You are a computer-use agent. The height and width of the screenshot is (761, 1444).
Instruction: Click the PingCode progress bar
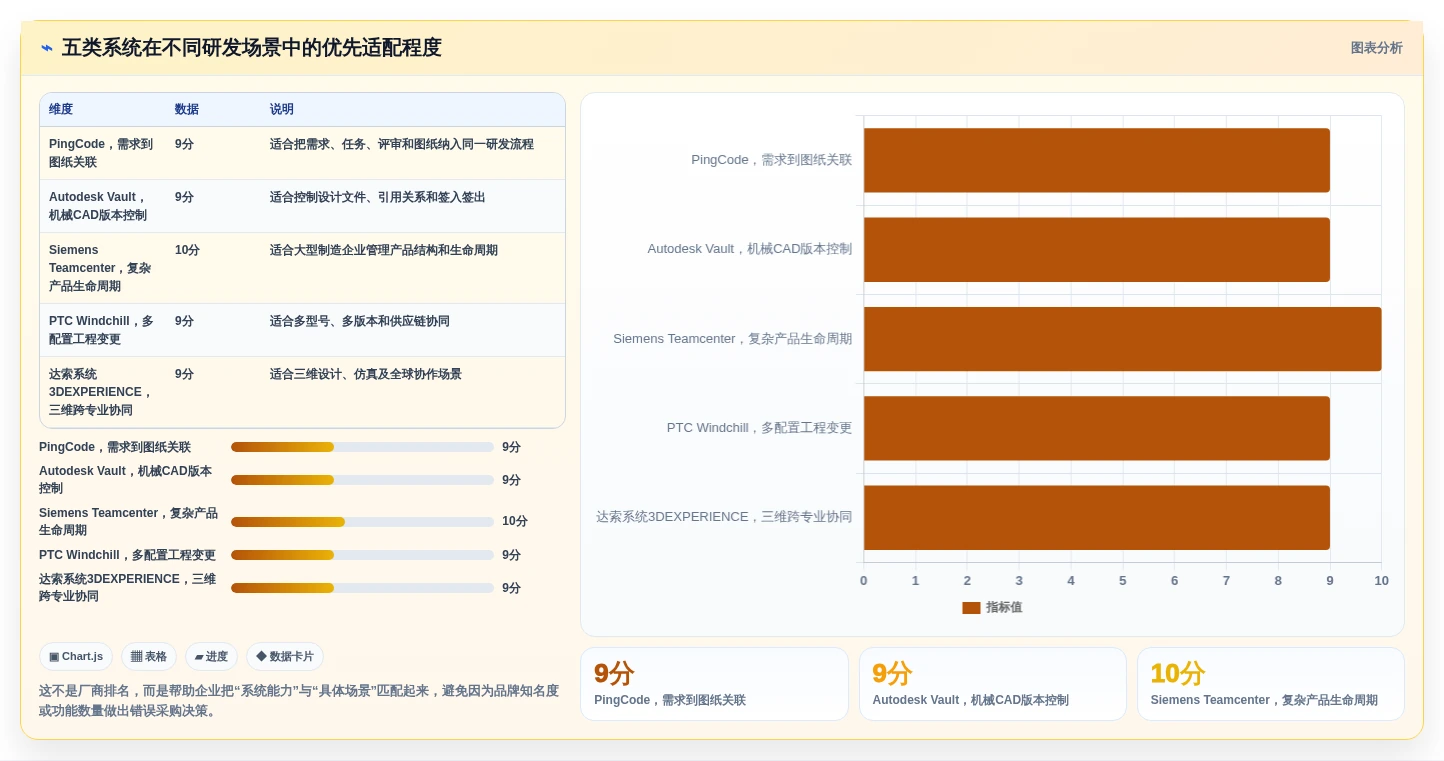[x=362, y=447]
